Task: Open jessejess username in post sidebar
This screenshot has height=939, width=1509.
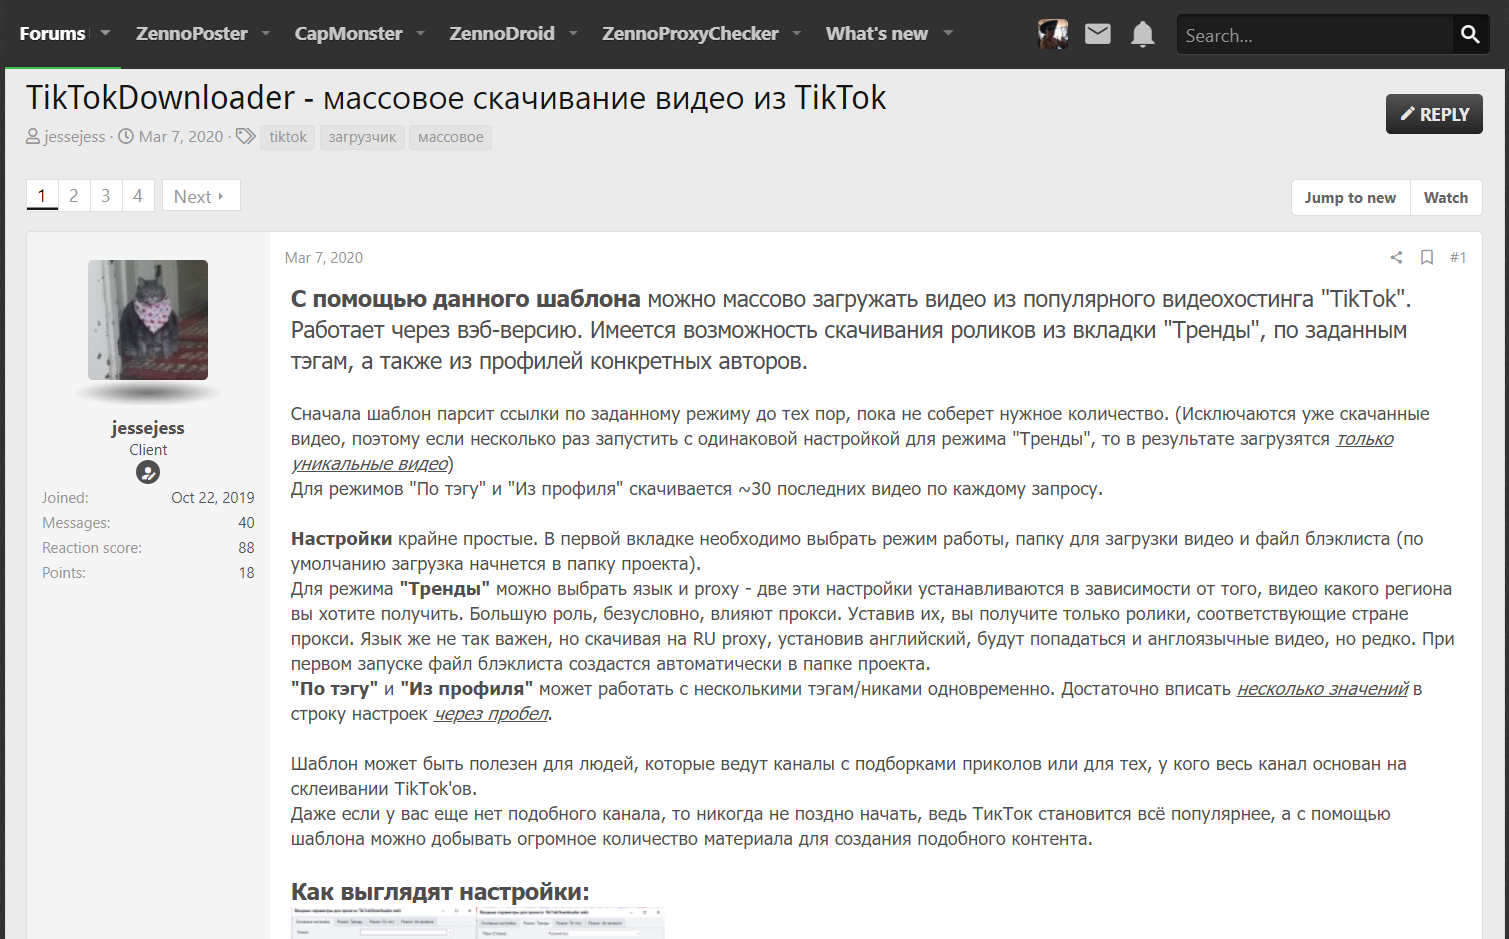Action: click(148, 428)
